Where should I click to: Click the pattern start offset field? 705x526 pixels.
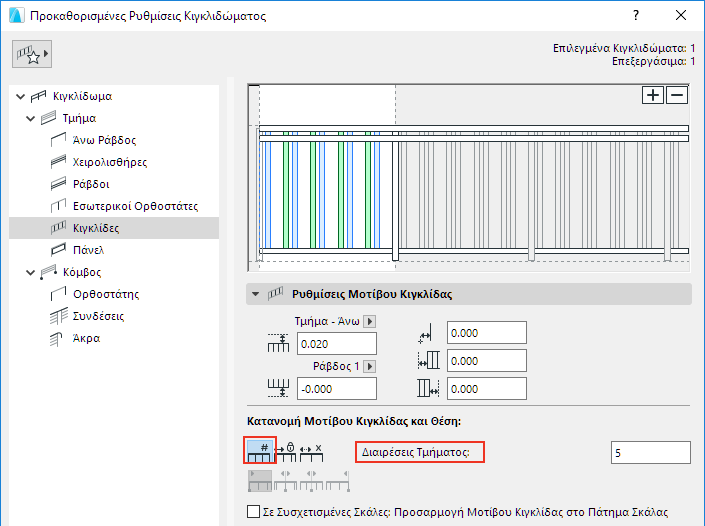[x=486, y=361]
